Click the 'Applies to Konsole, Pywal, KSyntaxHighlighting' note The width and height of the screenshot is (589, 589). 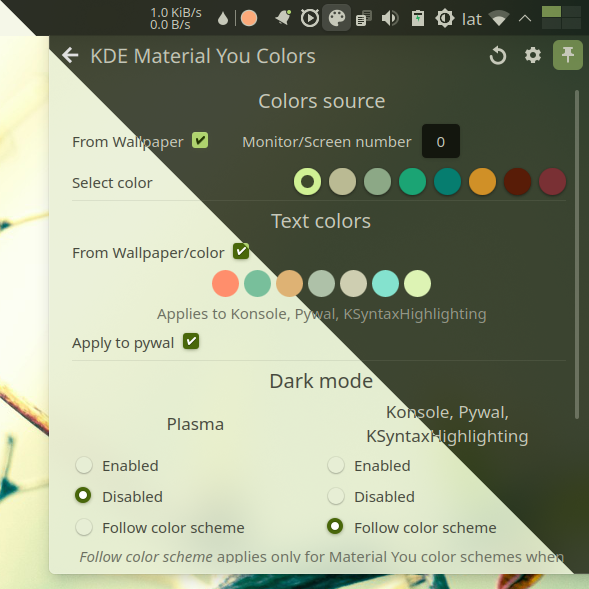[322, 314]
